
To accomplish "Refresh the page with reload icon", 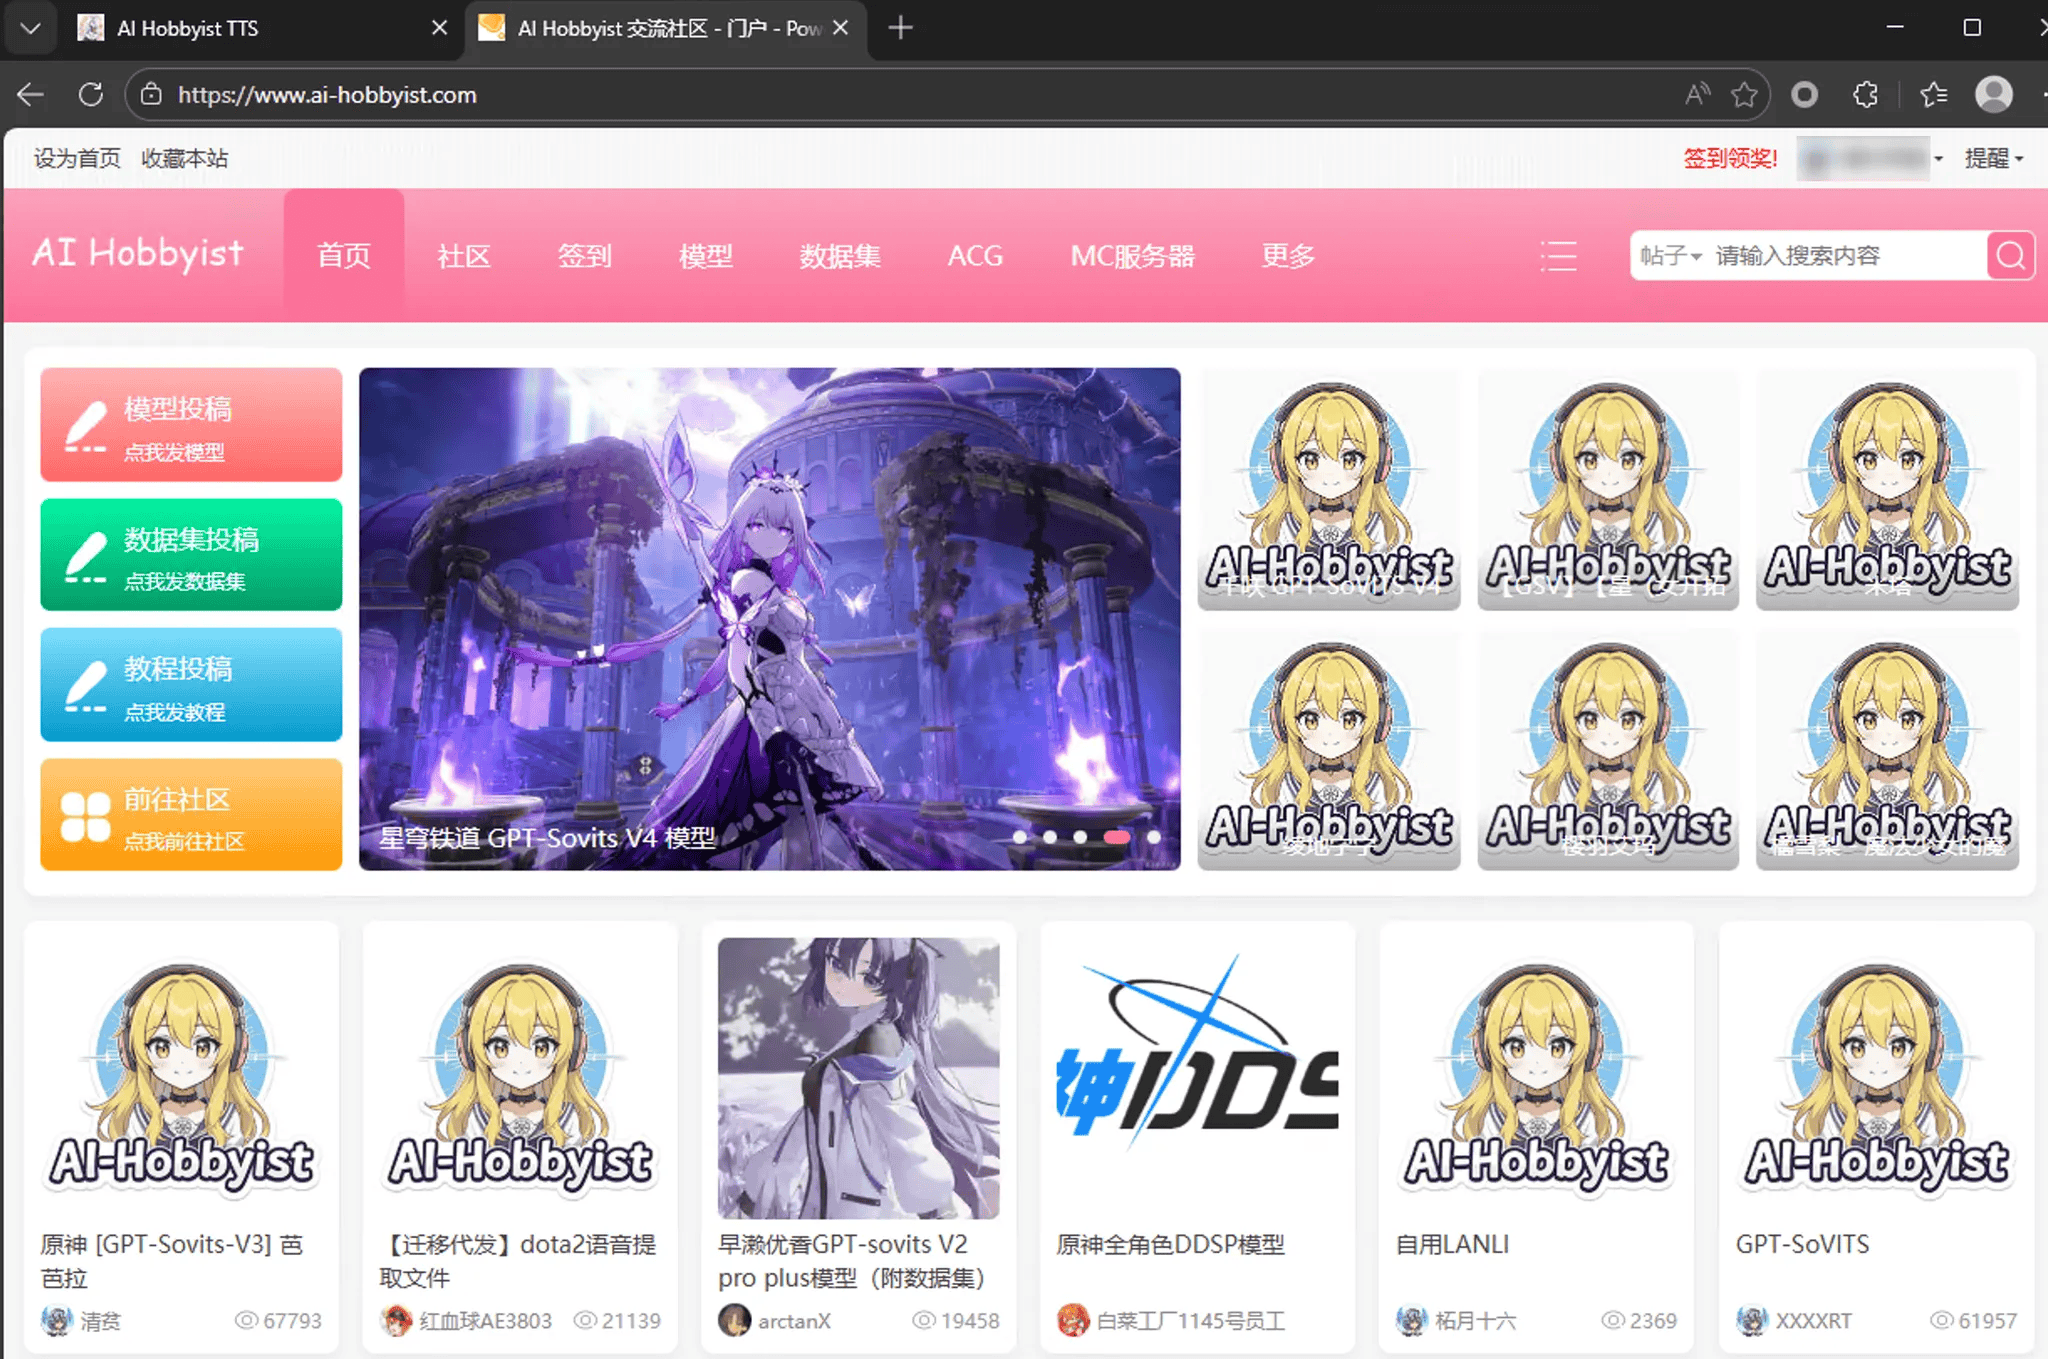I will (x=91, y=95).
